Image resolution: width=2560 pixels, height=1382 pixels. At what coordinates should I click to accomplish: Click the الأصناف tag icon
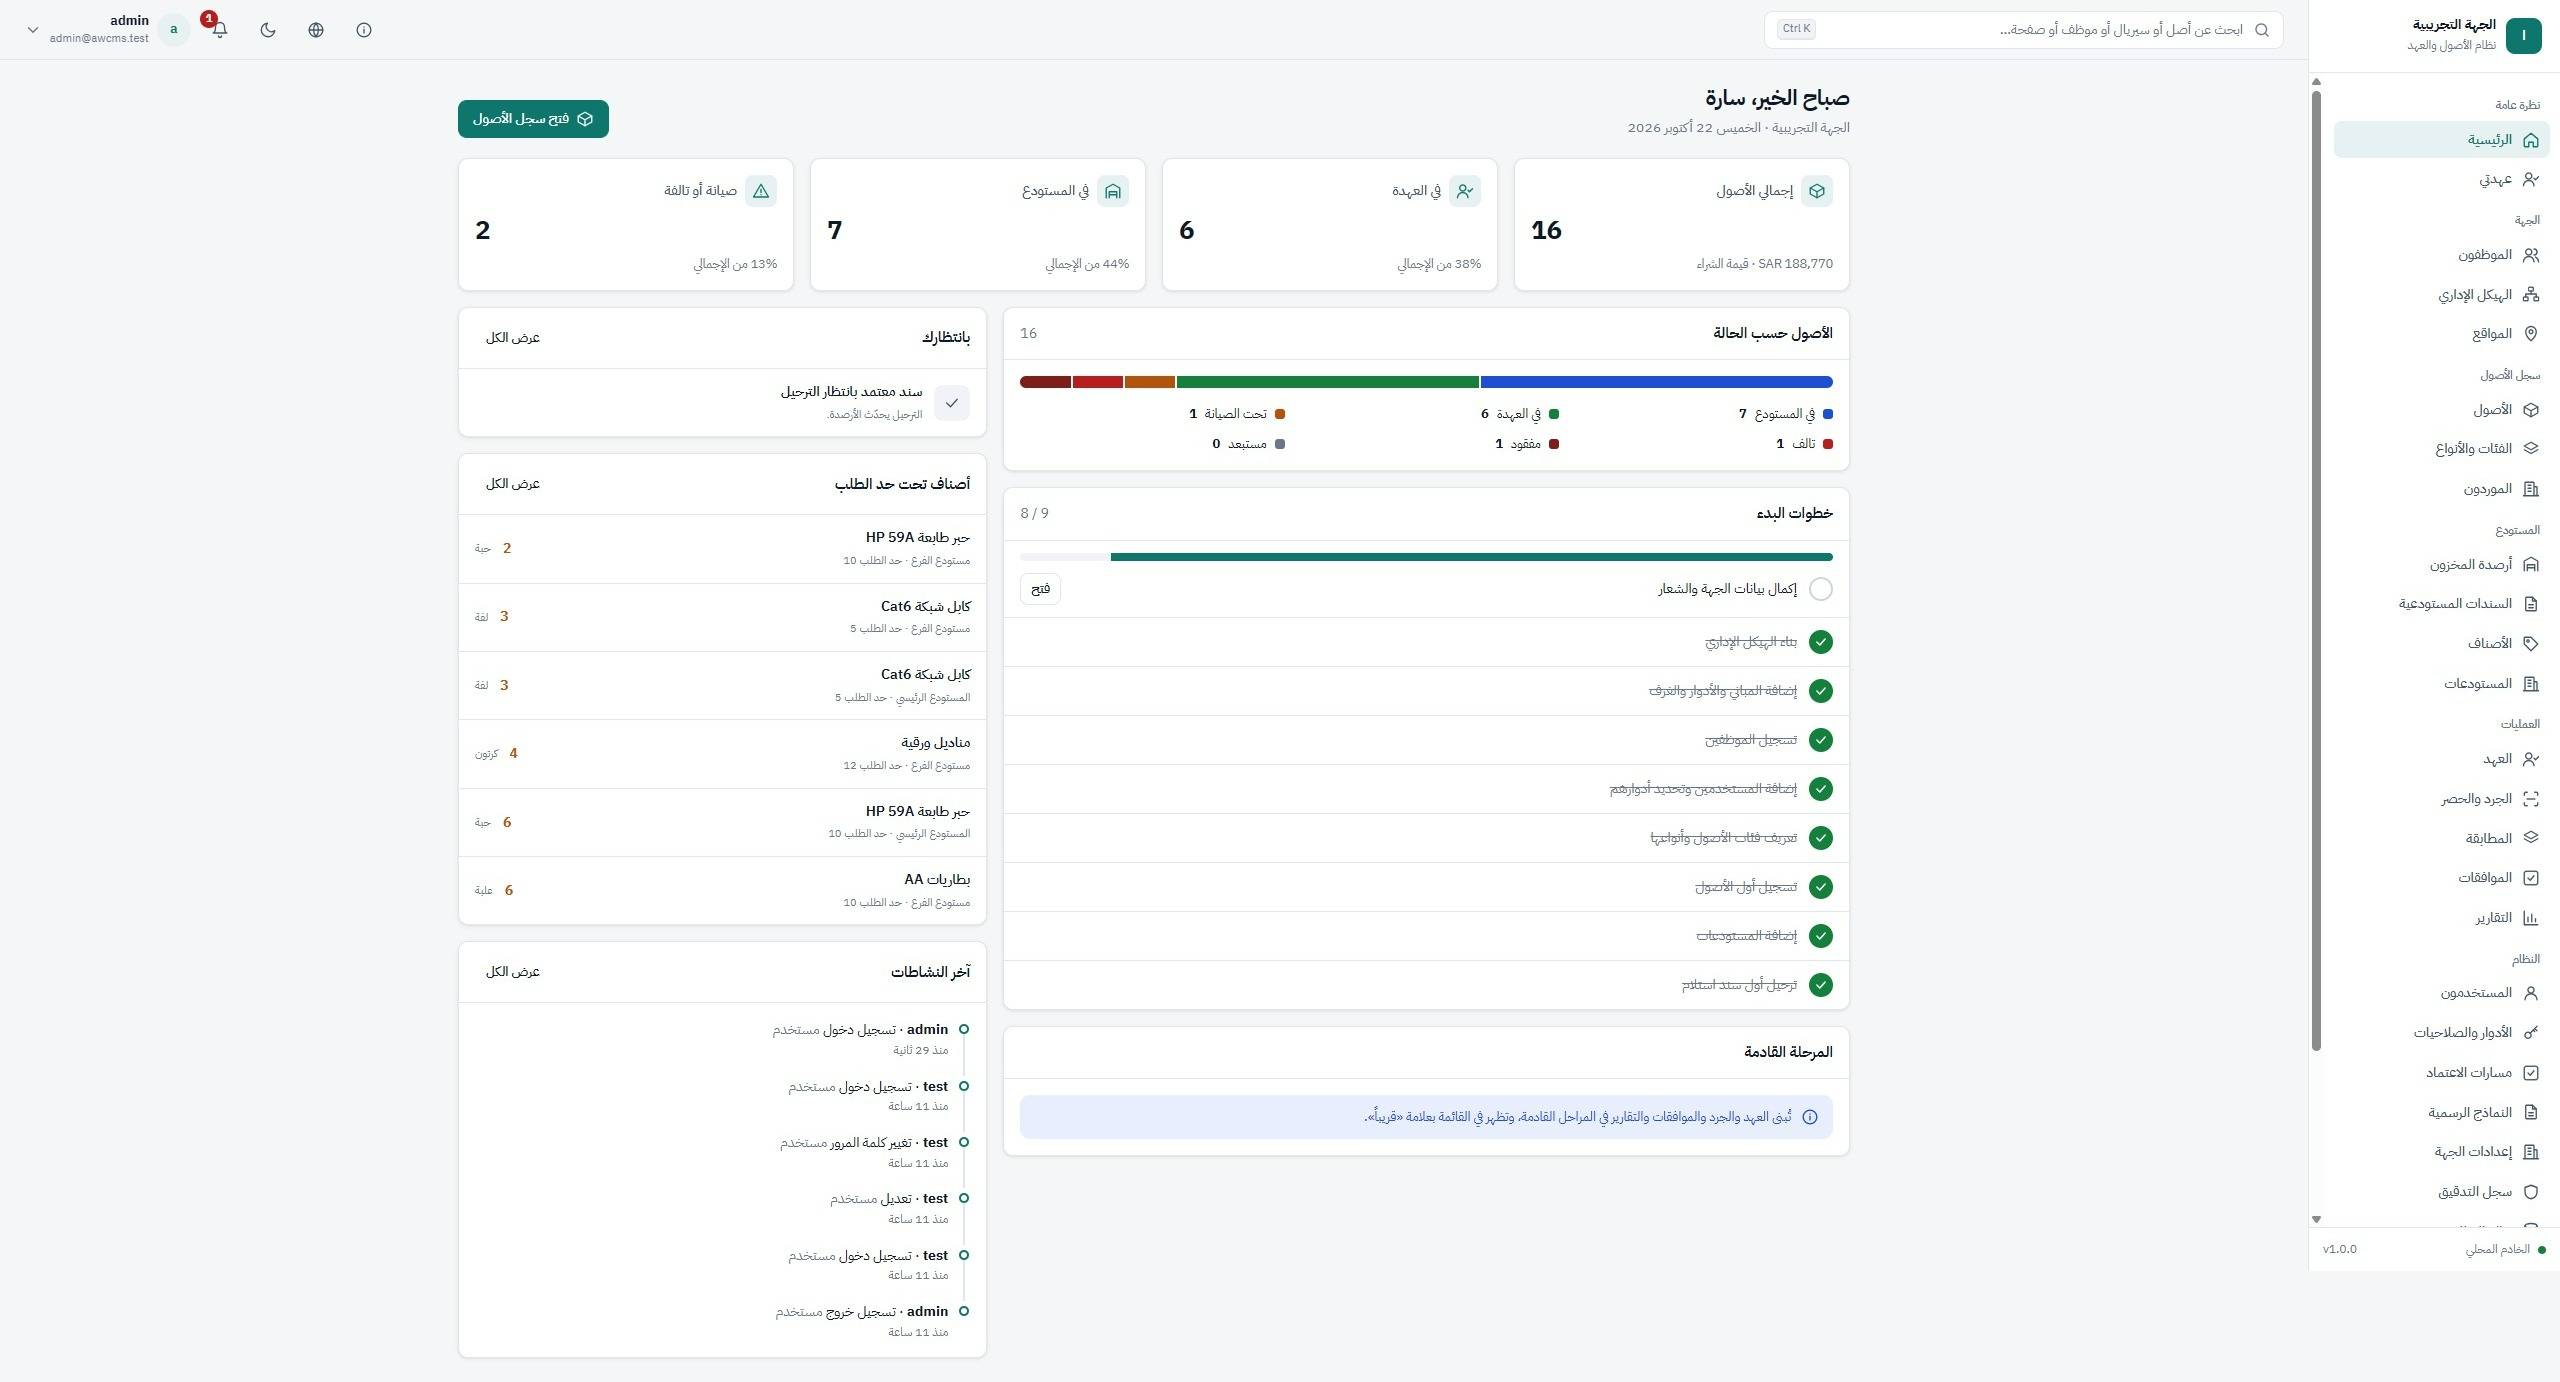click(x=2531, y=644)
